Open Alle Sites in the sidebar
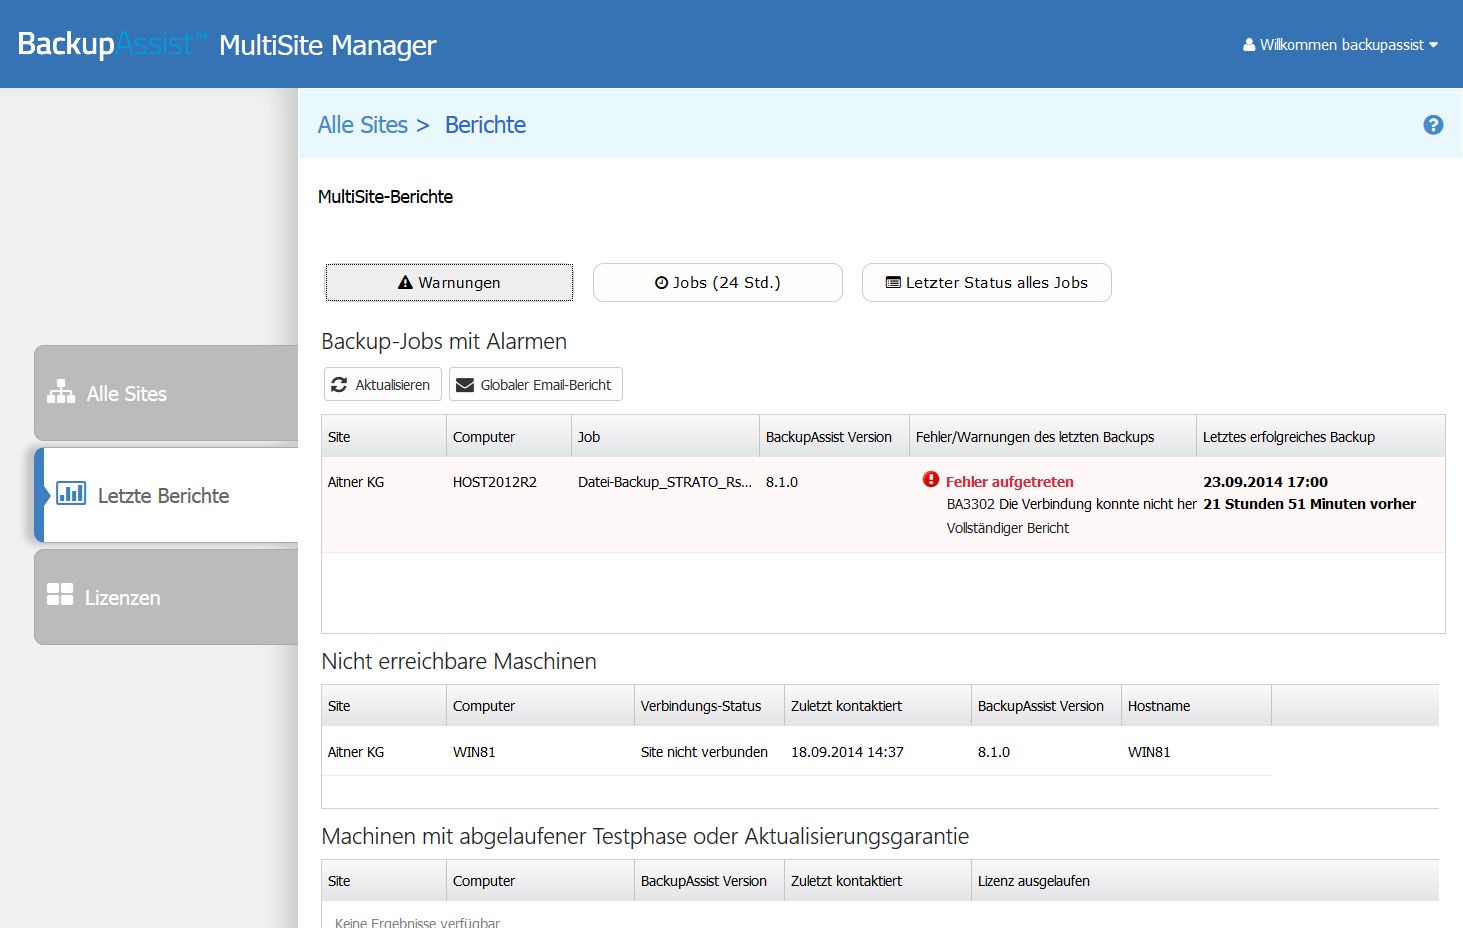The image size is (1463, 928). 166,393
